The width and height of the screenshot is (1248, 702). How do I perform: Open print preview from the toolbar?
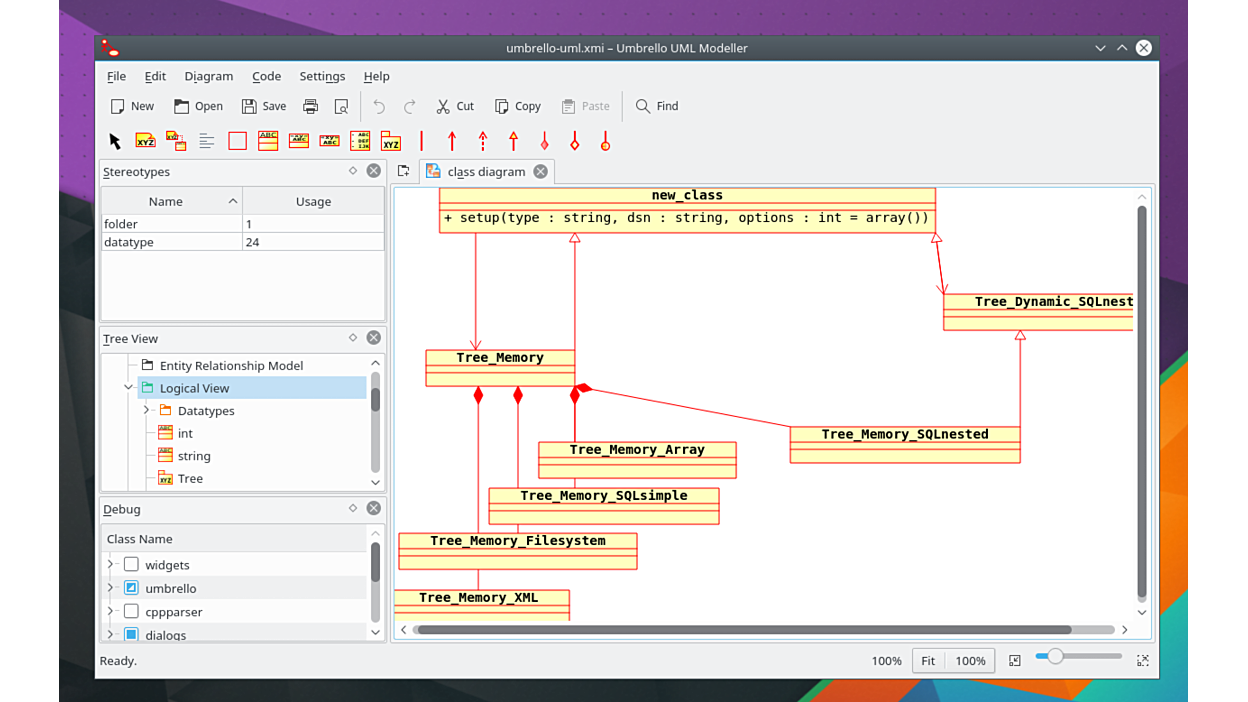click(341, 106)
